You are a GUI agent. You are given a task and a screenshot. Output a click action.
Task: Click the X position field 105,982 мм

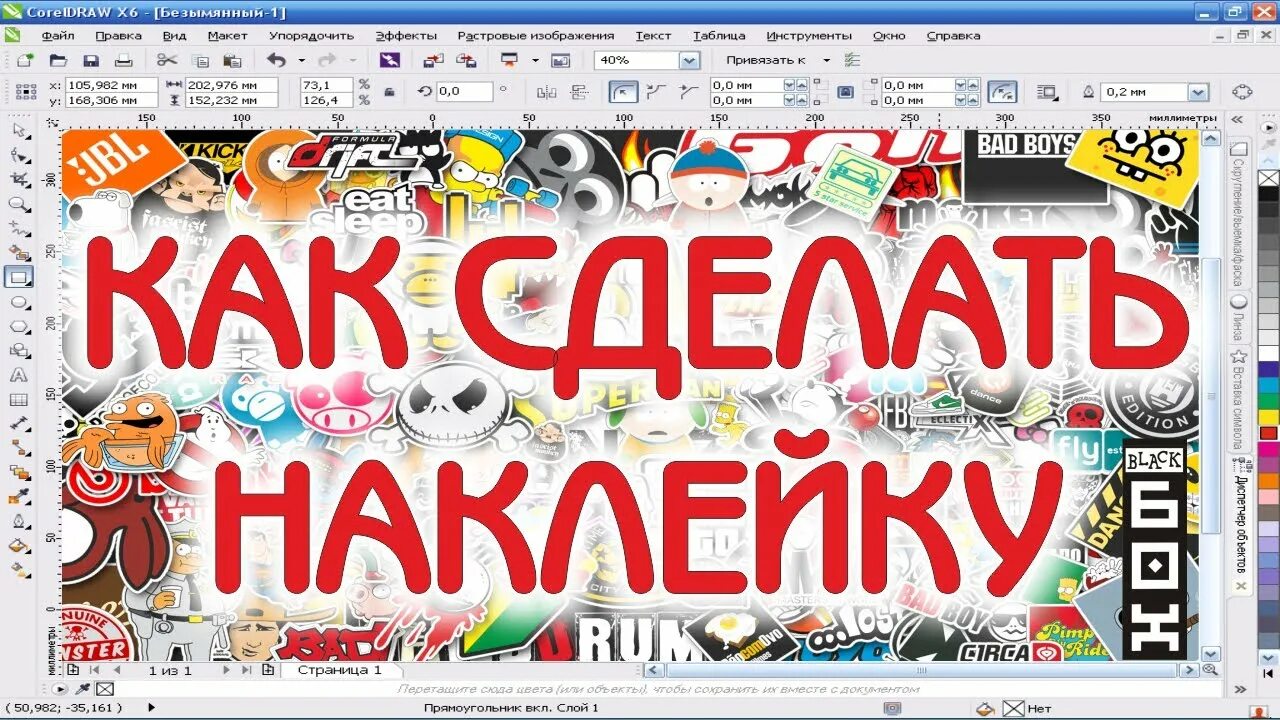pyautogui.click(x=110, y=86)
